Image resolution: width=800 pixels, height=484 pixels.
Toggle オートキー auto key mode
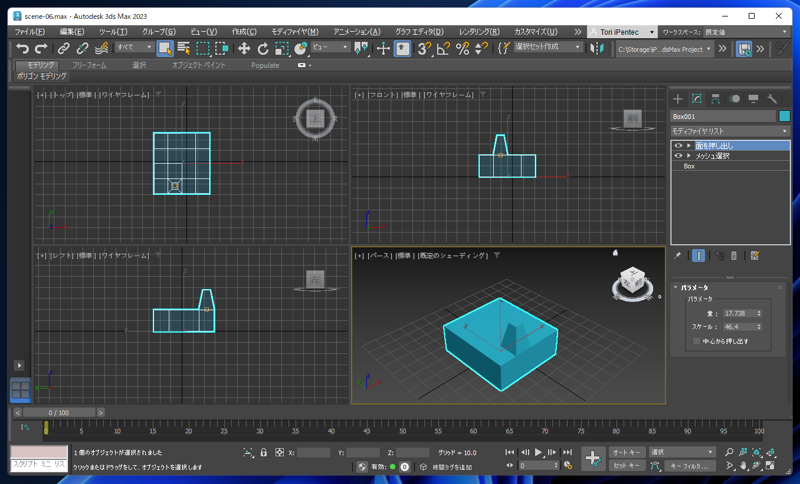pyautogui.click(x=627, y=452)
